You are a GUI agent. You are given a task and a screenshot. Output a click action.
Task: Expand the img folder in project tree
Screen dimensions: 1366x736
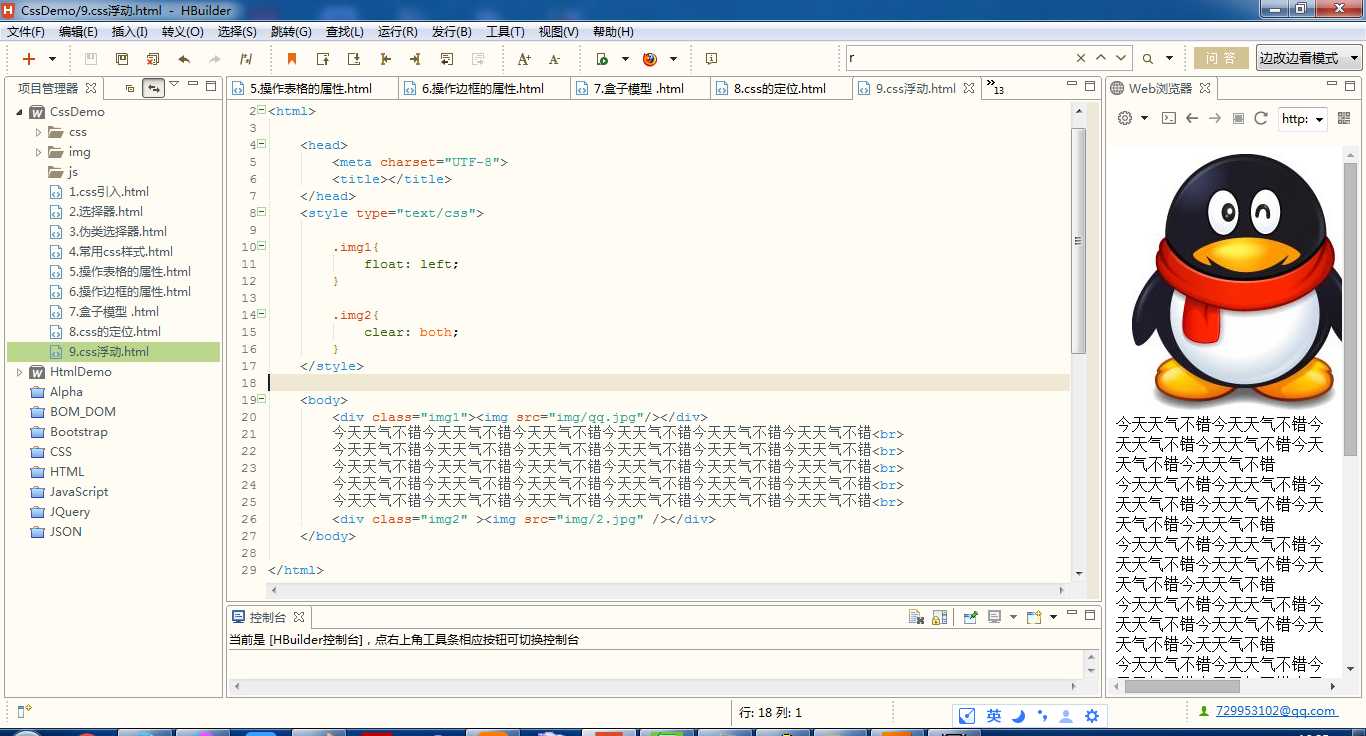[39, 152]
